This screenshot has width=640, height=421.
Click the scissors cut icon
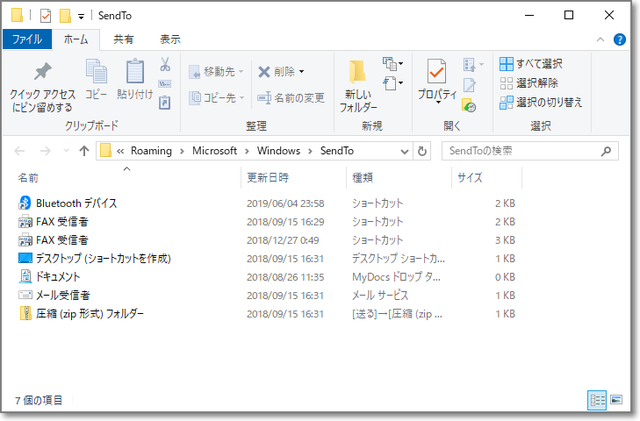point(165,65)
